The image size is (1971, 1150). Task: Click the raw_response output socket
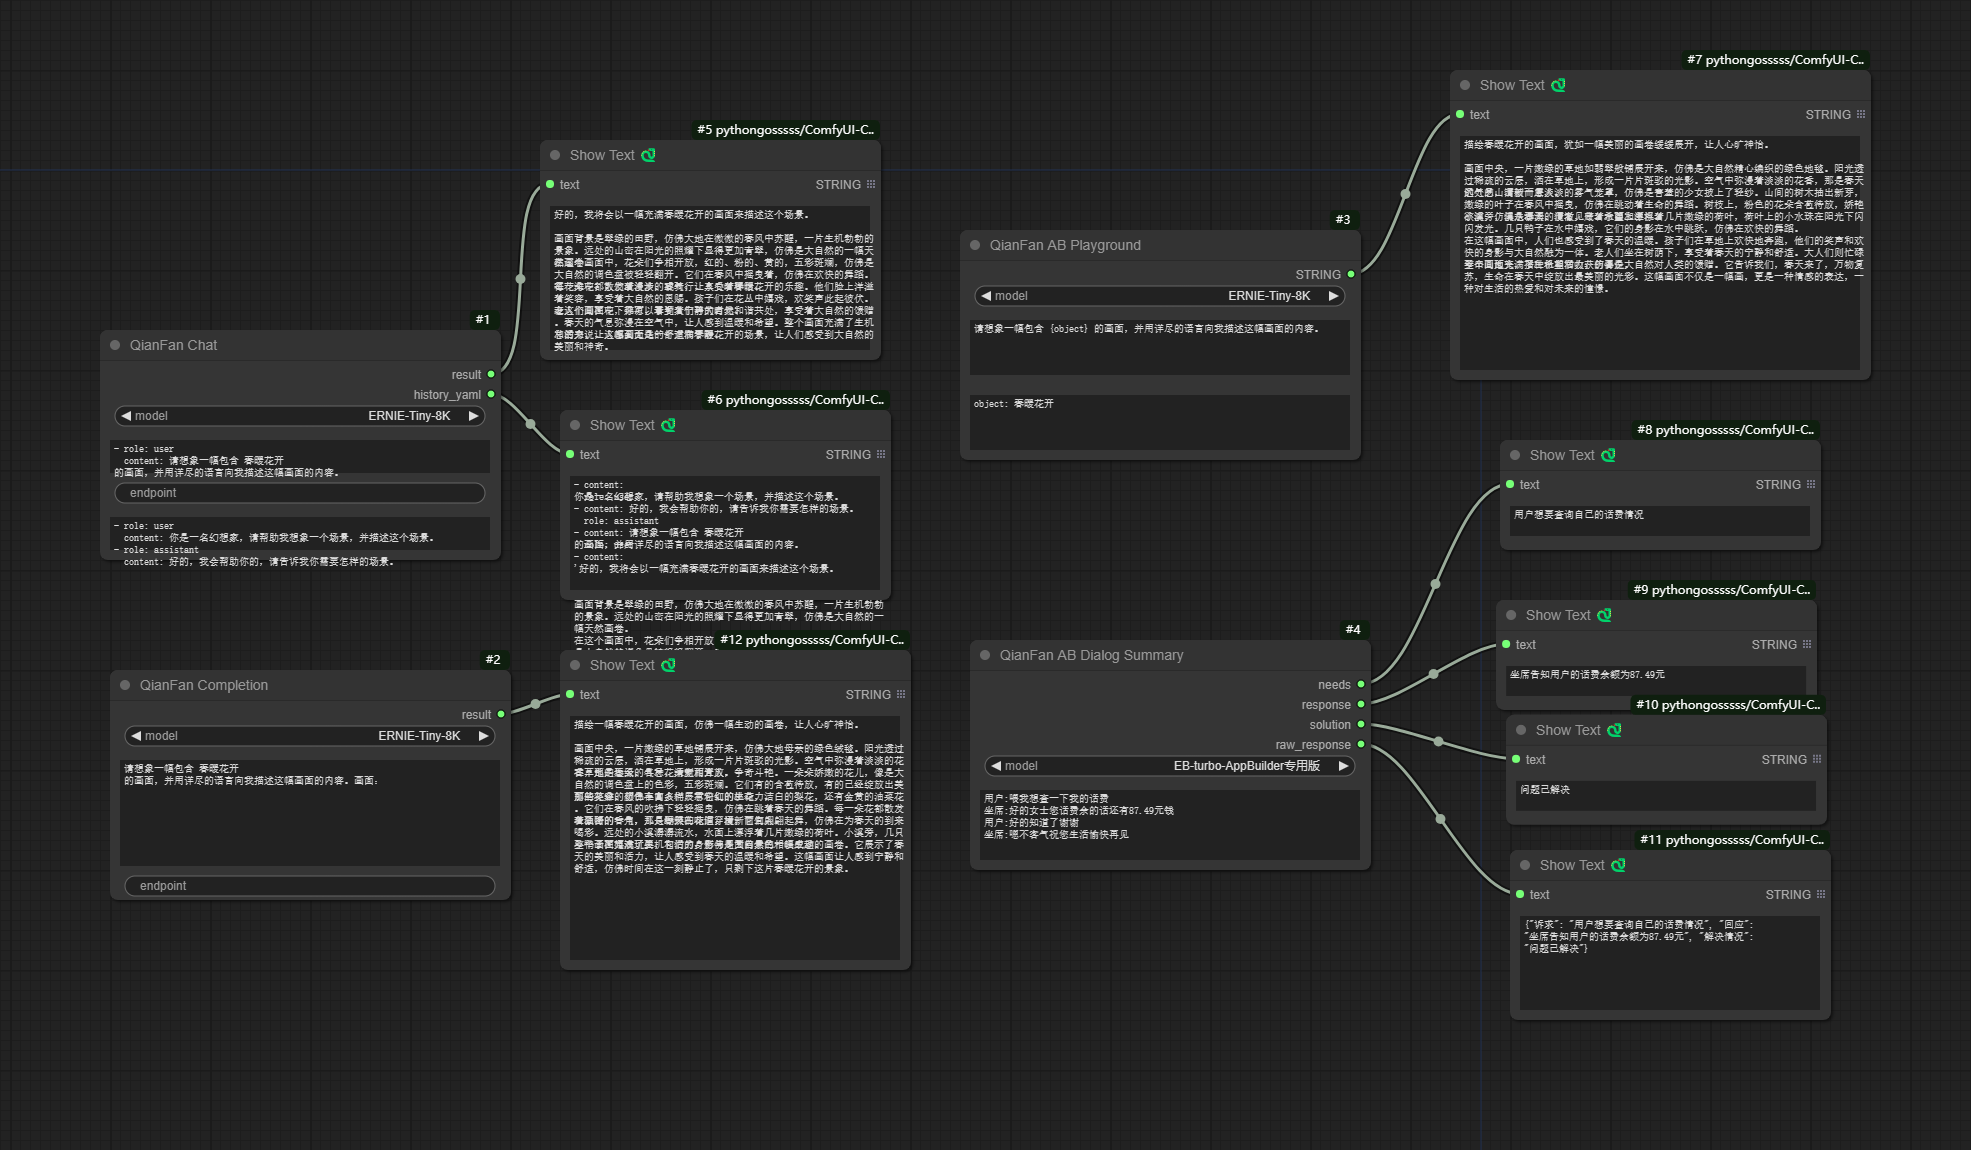pyautogui.click(x=1361, y=745)
